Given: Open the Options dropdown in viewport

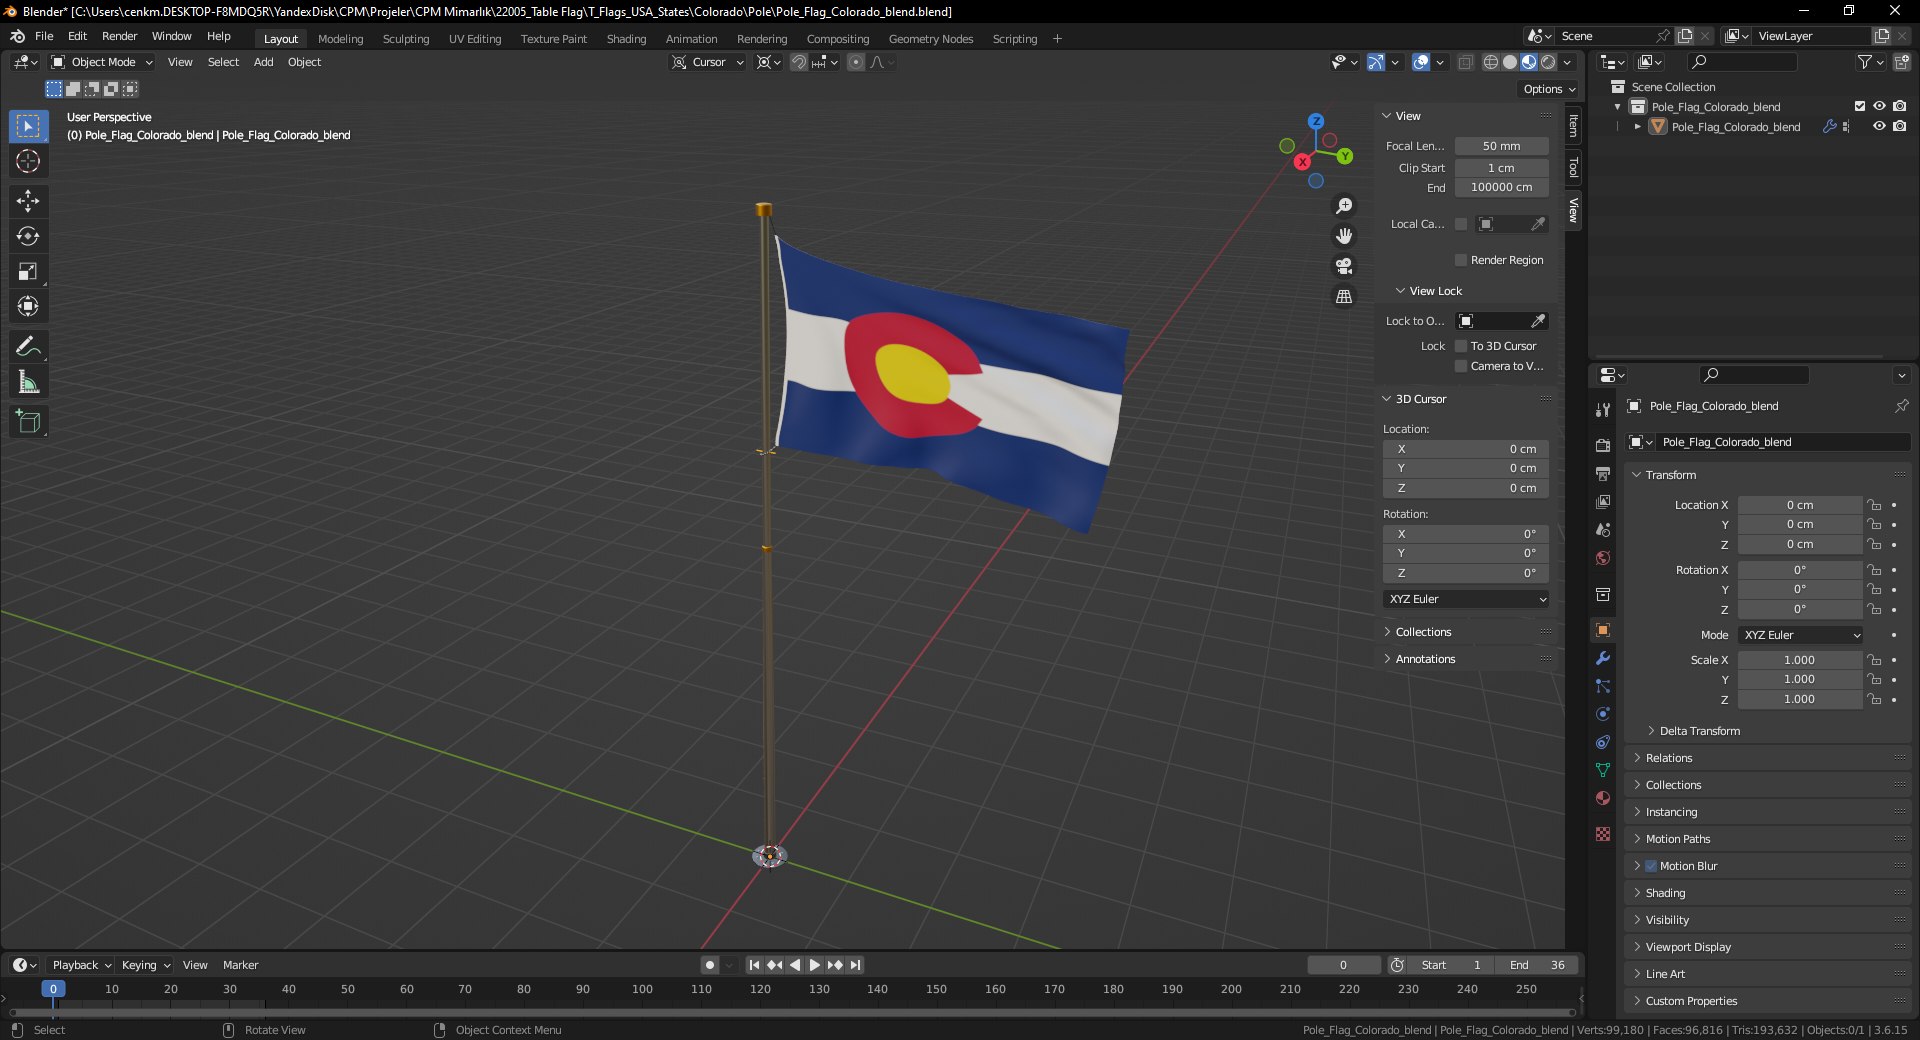Looking at the screenshot, I should click(x=1549, y=89).
